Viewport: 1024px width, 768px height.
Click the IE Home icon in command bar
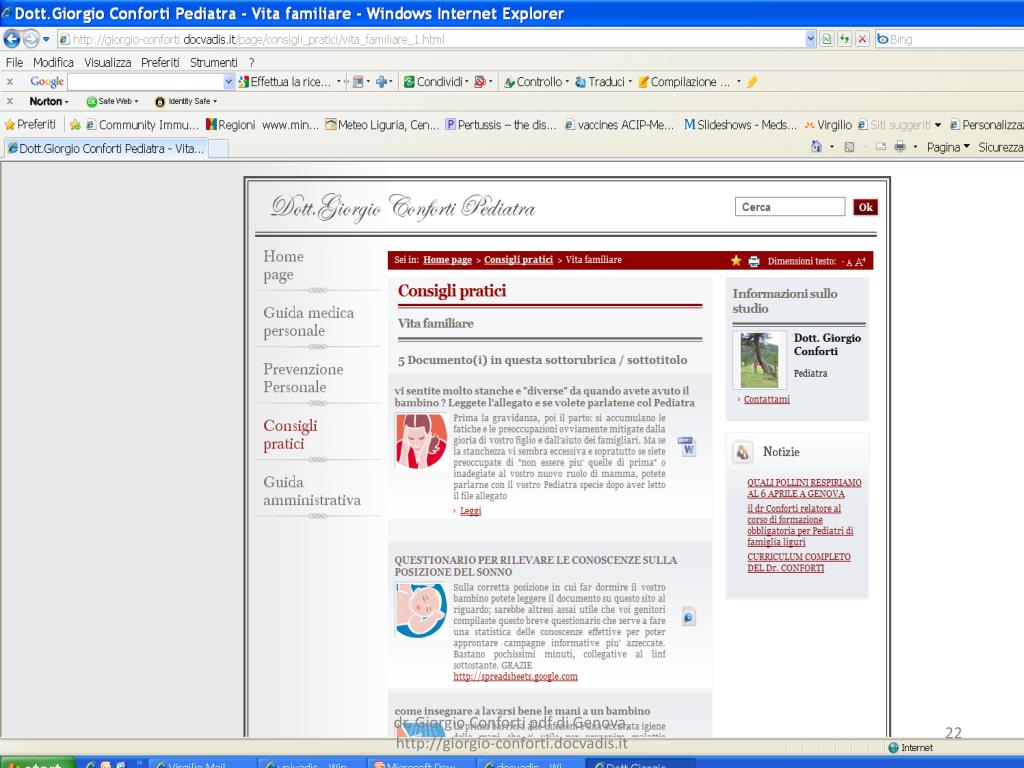point(816,147)
